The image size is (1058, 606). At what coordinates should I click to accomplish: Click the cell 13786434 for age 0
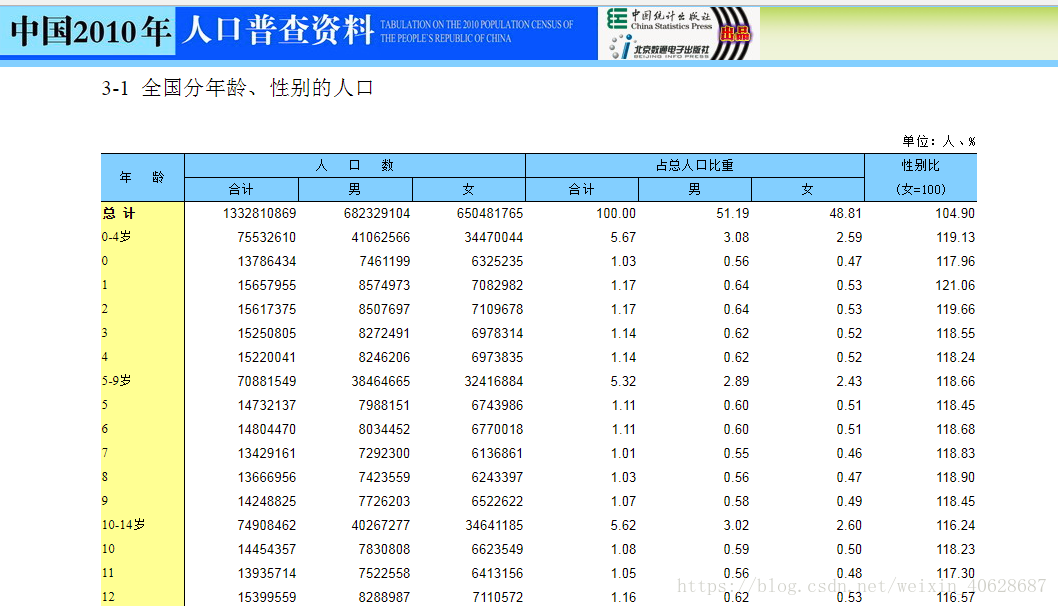tap(267, 261)
